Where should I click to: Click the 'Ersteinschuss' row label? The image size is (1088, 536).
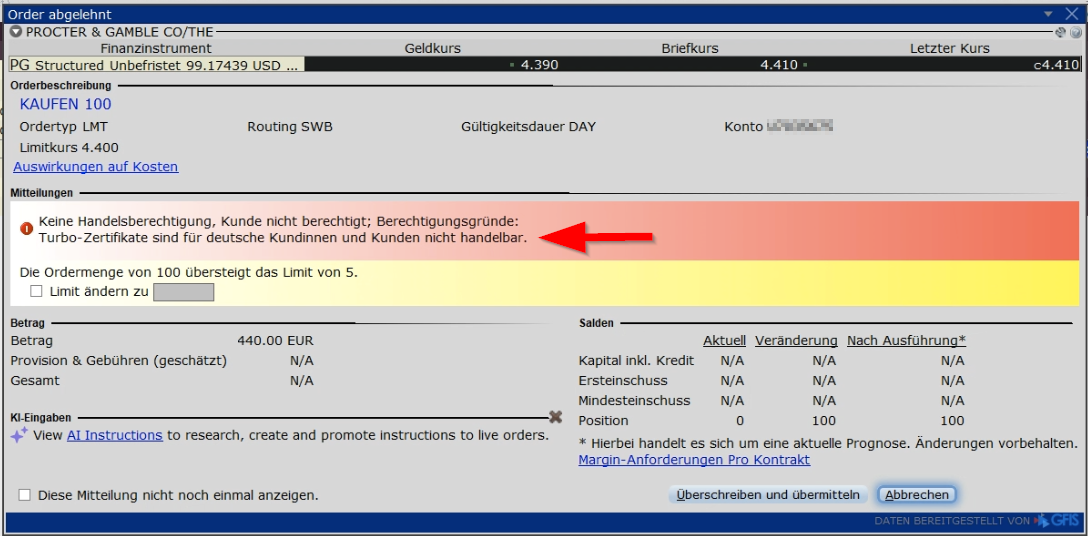point(623,380)
